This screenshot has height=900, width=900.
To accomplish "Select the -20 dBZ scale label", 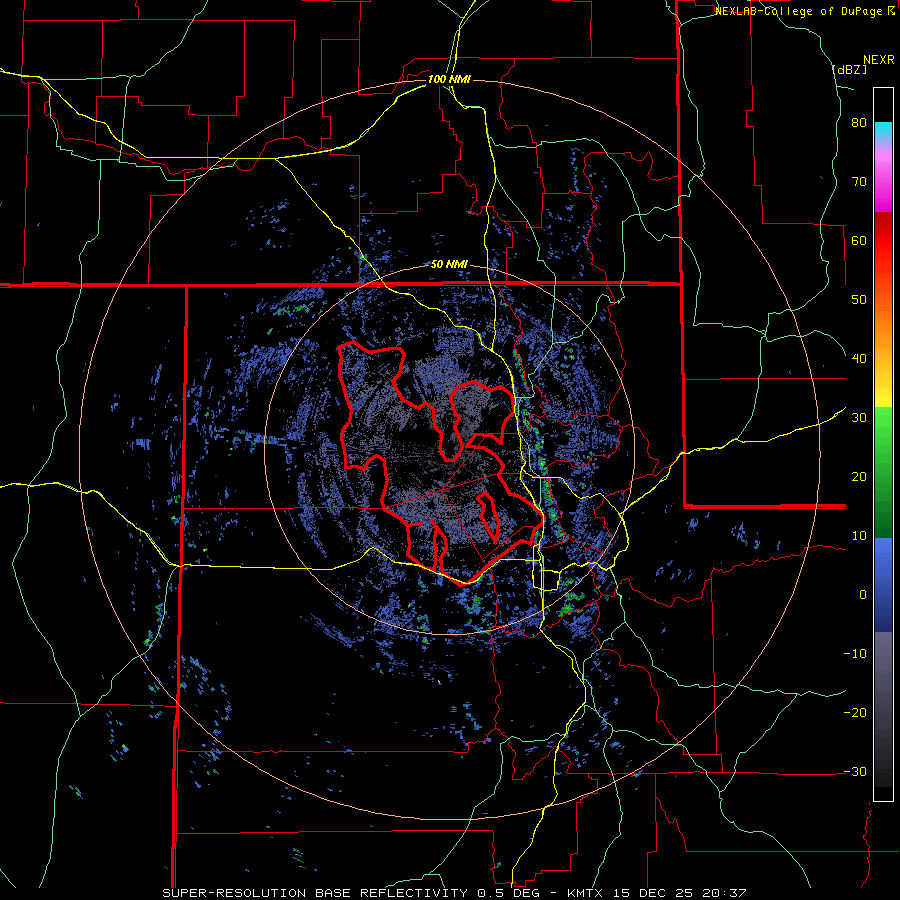I will pyautogui.click(x=855, y=713).
